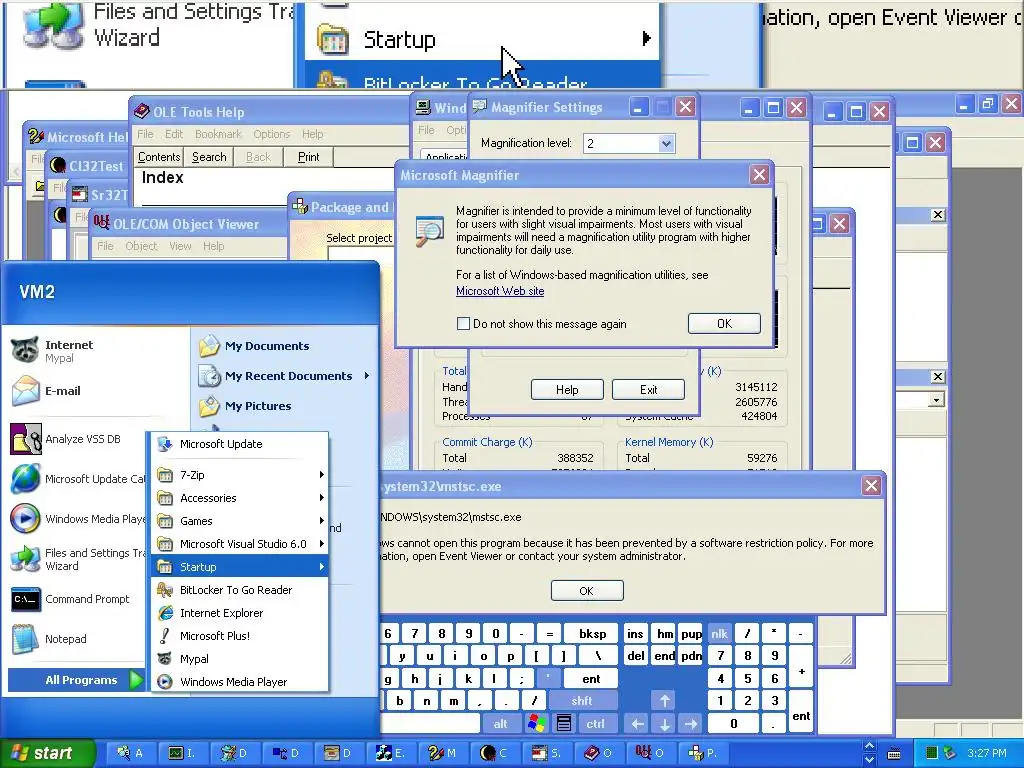The image size is (1024, 768).
Task: Switch to taskbar button labeled M
Action: pos(442,753)
